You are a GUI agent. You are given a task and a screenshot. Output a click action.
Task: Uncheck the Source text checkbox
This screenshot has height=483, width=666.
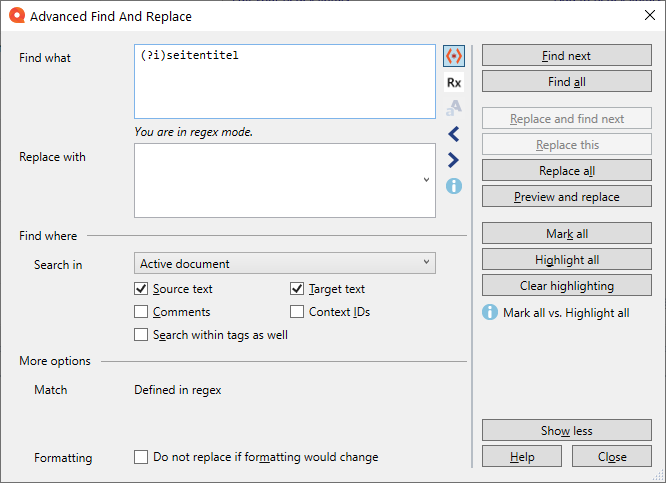pos(142,289)
